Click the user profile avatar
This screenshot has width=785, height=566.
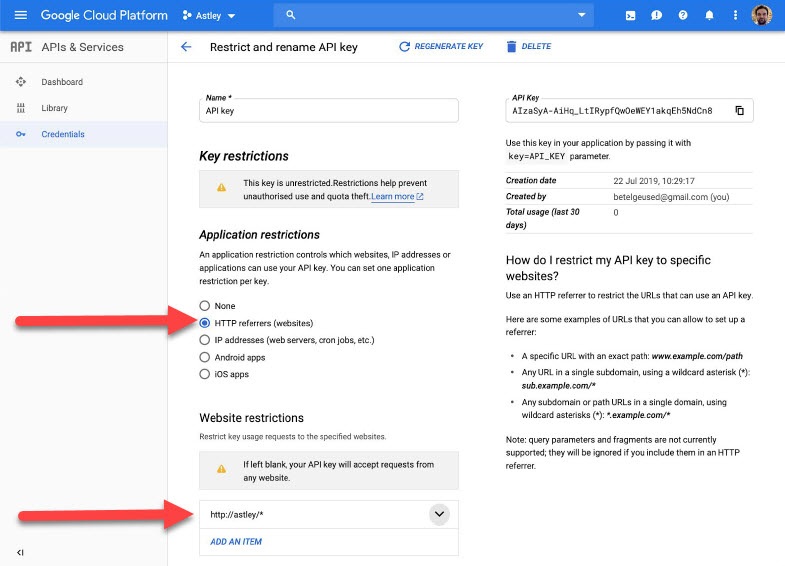tap(762, 15)
